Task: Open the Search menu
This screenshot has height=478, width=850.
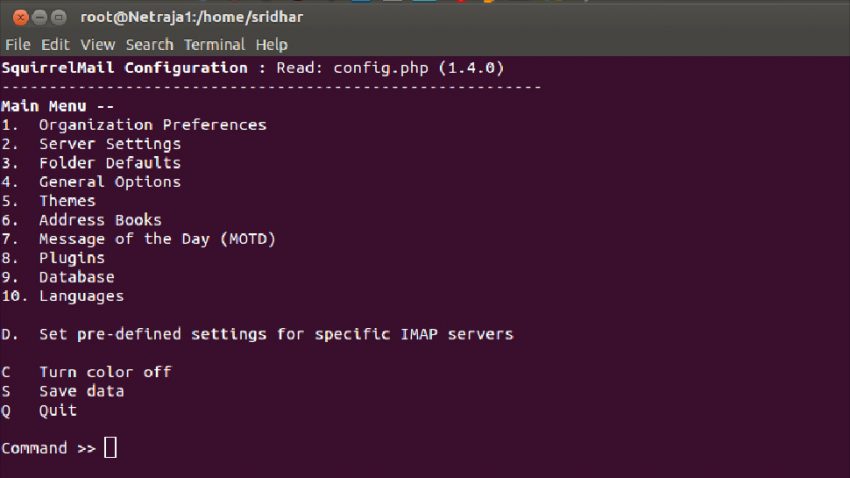Action: click(x=150, y=44)
